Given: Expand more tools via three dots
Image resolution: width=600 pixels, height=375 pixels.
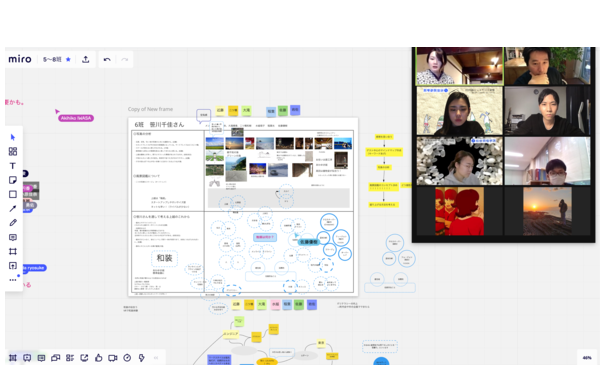Looking at the screenshot, I should click(x=13, y=280).
